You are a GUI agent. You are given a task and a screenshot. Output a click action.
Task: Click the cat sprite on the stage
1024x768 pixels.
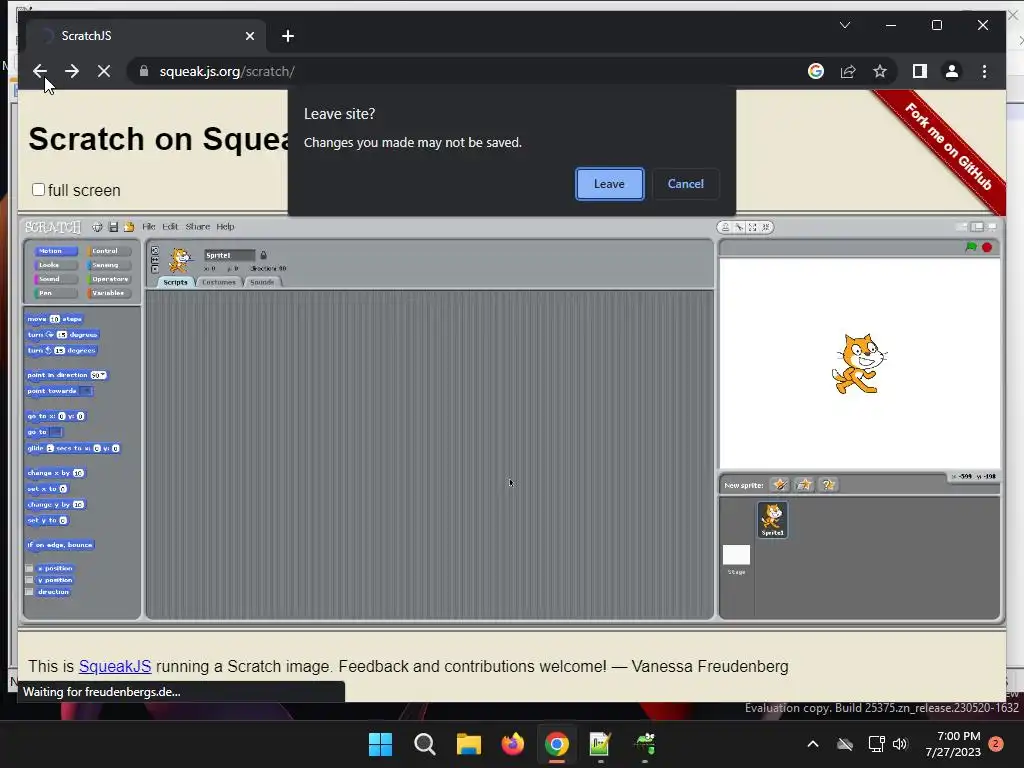859,364
